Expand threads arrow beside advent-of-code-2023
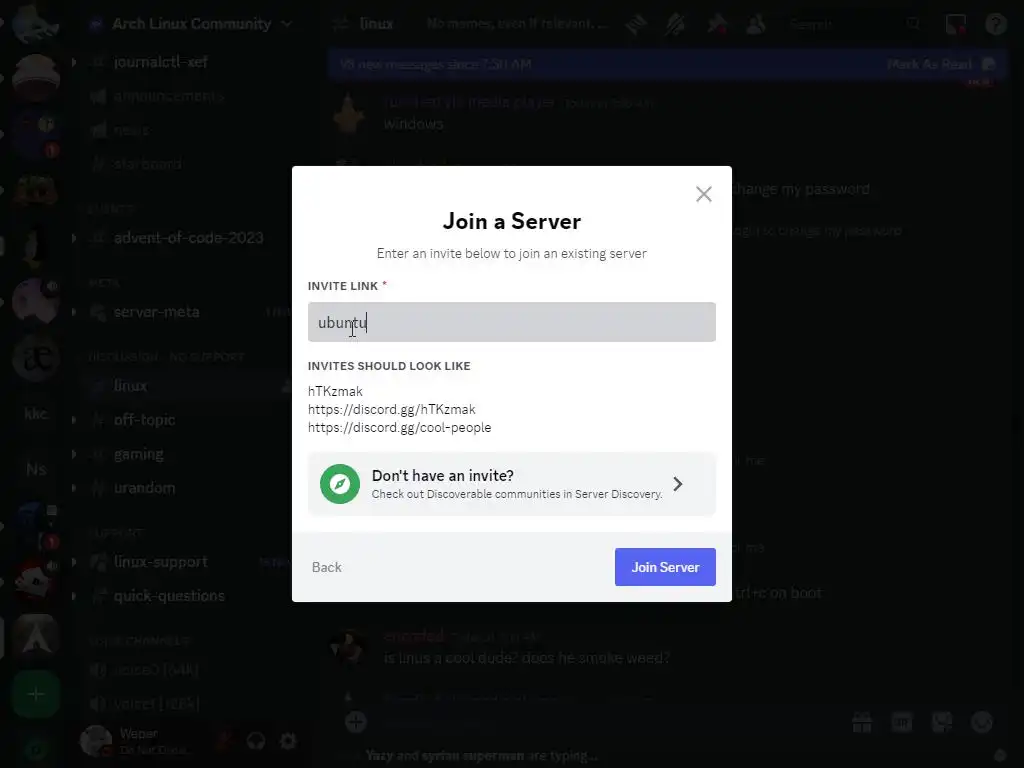Viewport: 1024px width, 768px height. point(74,238)
